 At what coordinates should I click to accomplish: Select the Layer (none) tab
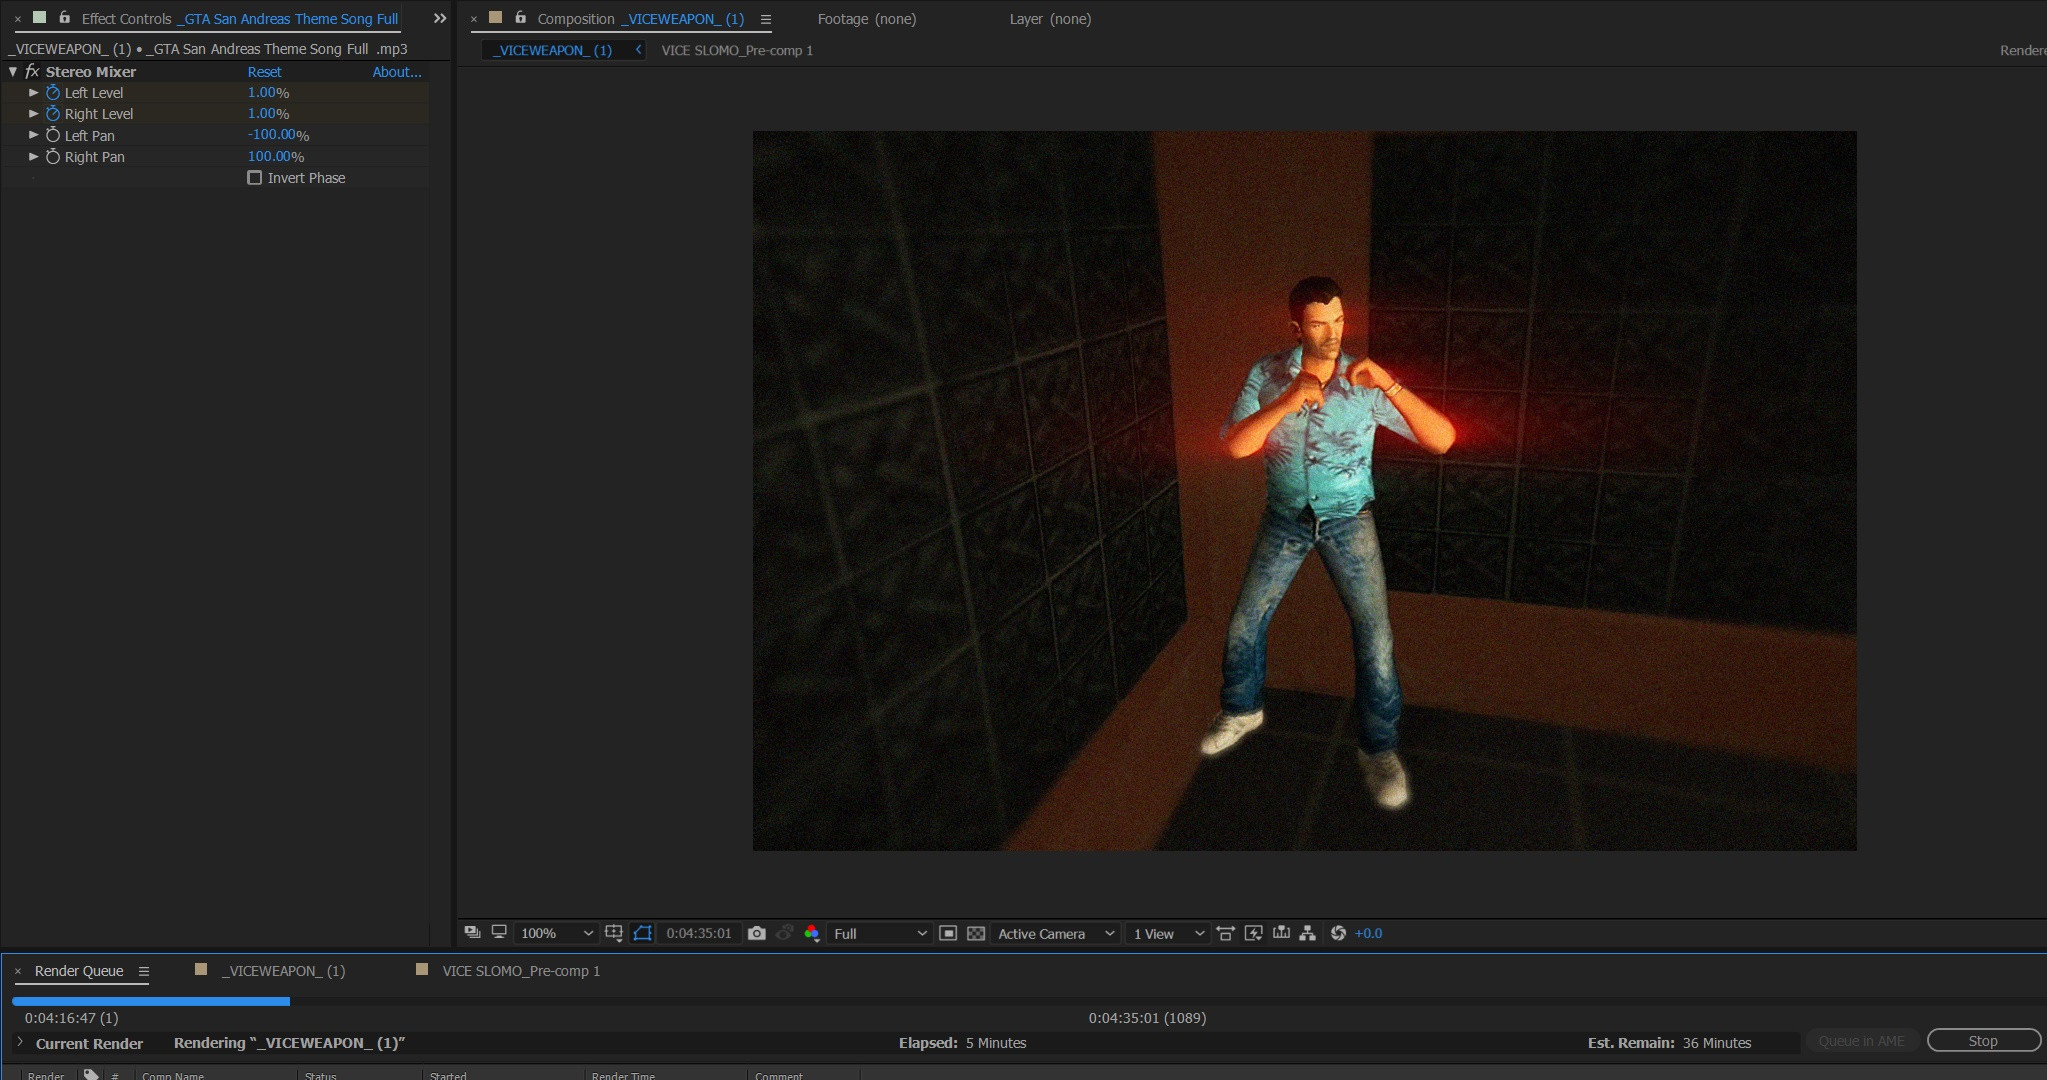pos(1050,19)
